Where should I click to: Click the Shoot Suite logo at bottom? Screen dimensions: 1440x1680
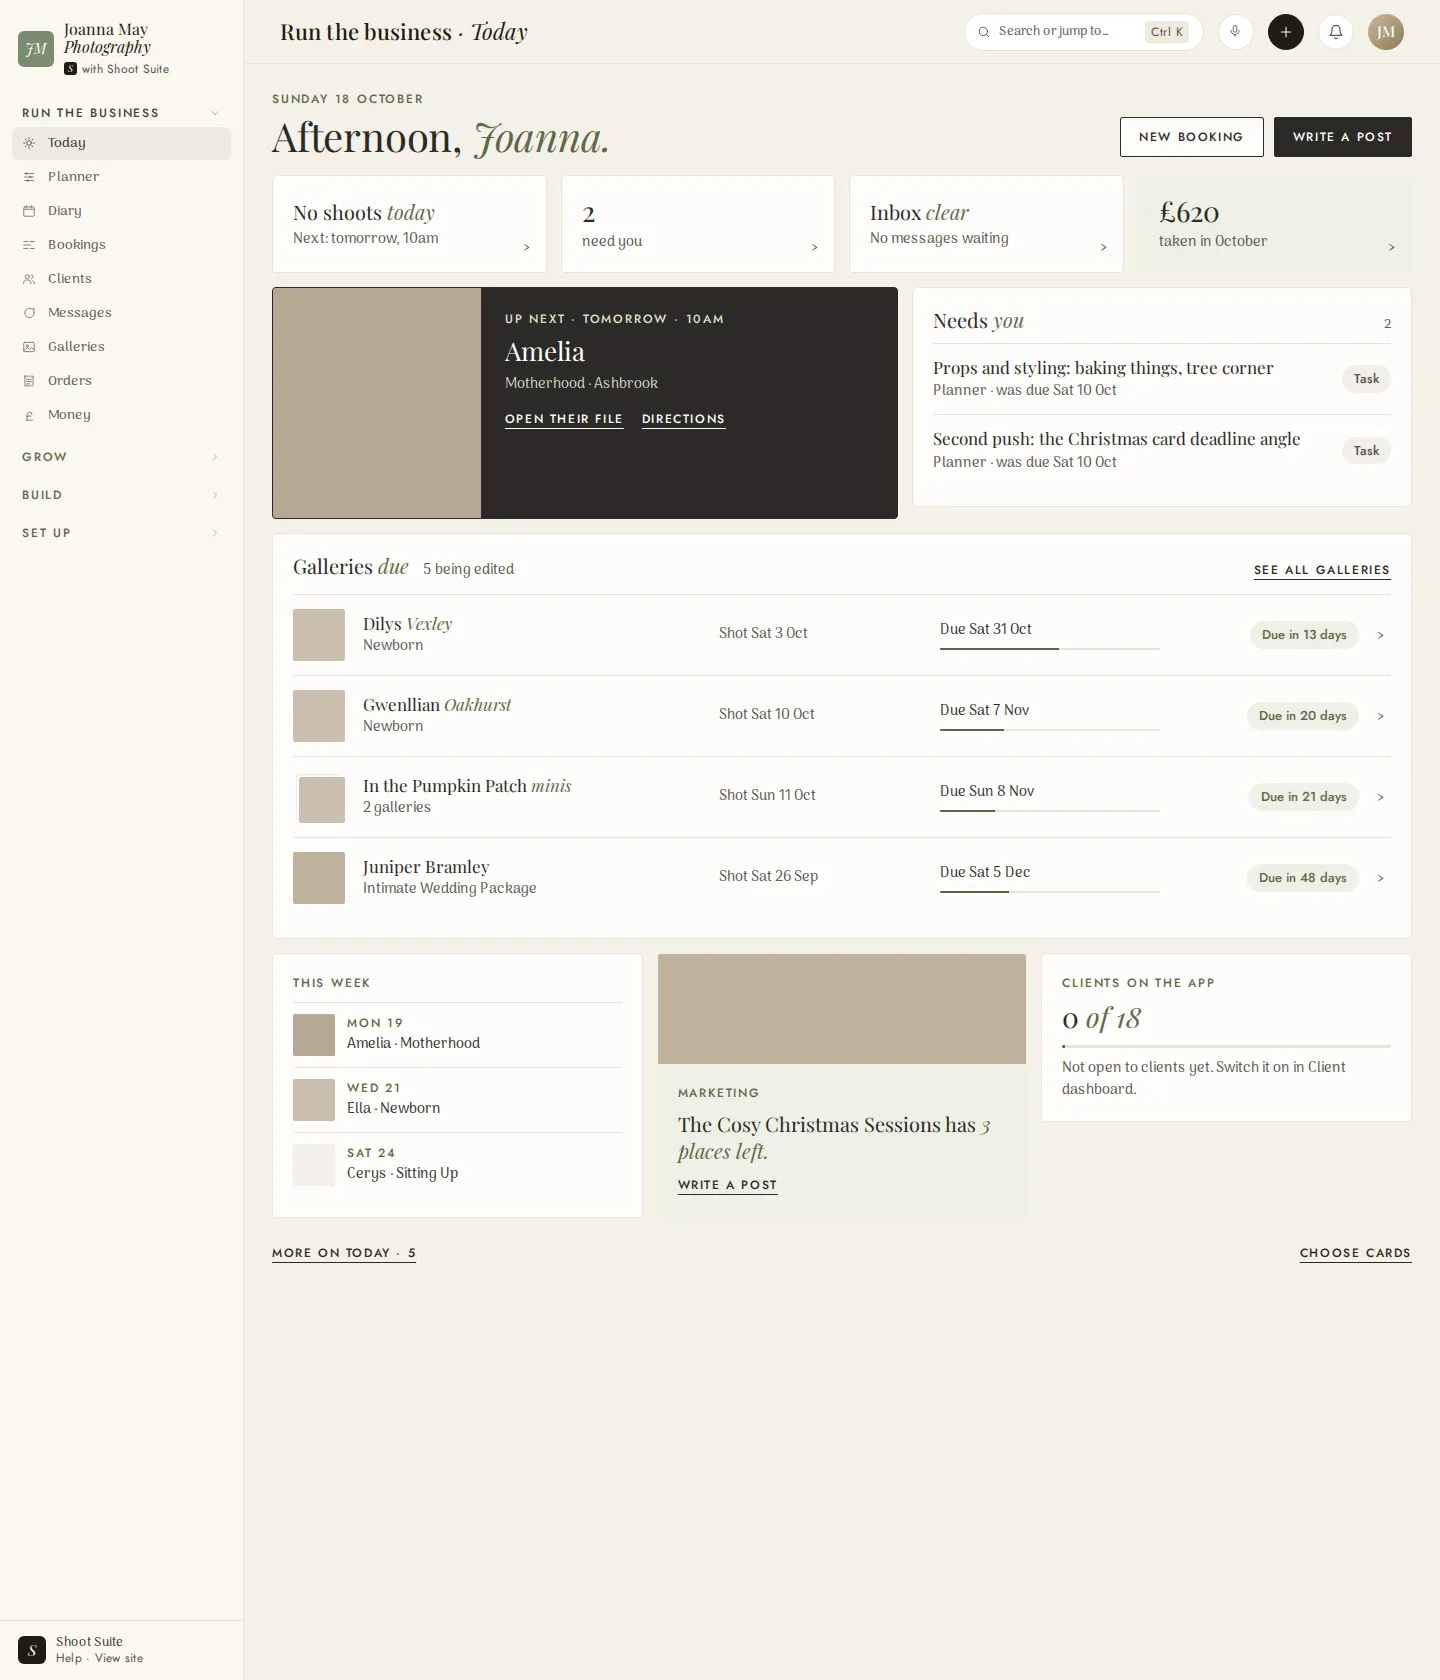click(32, 1650)
